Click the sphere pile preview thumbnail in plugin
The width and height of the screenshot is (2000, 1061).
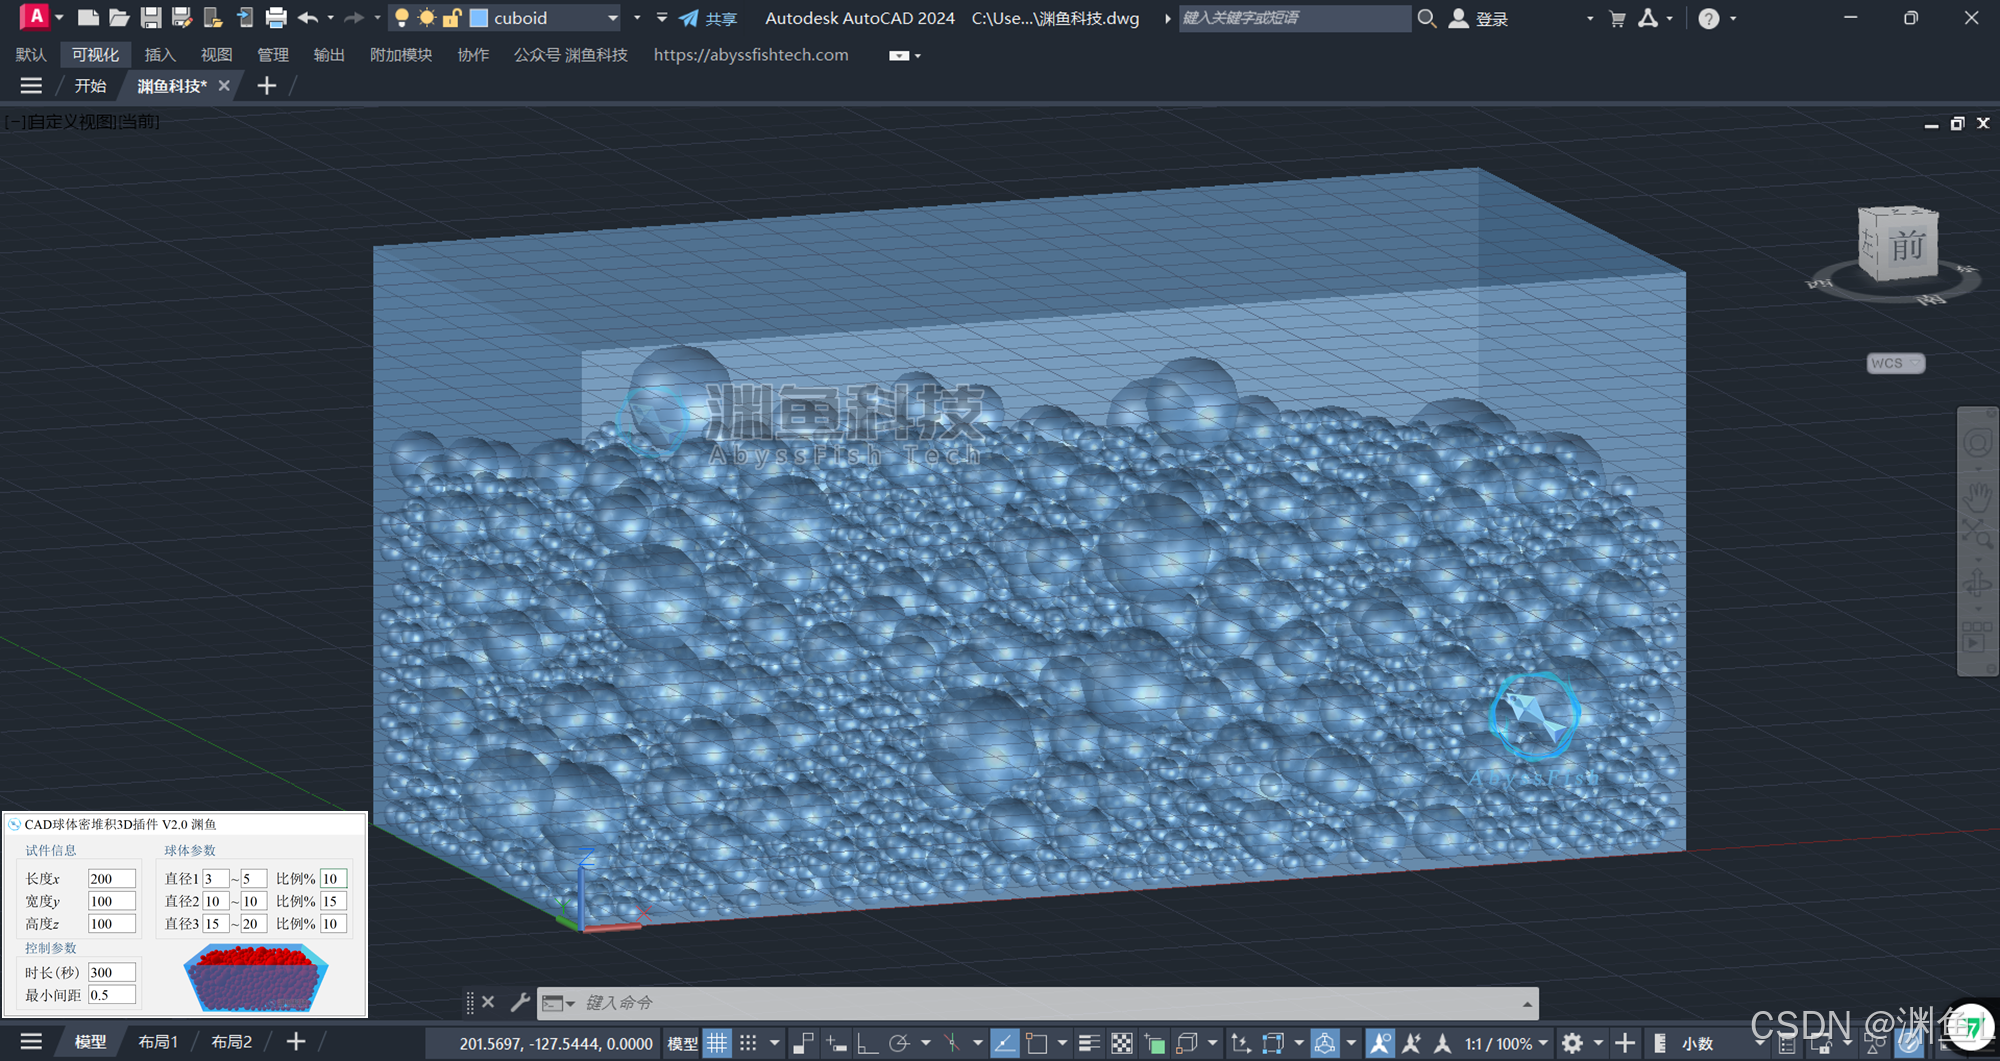256,978
